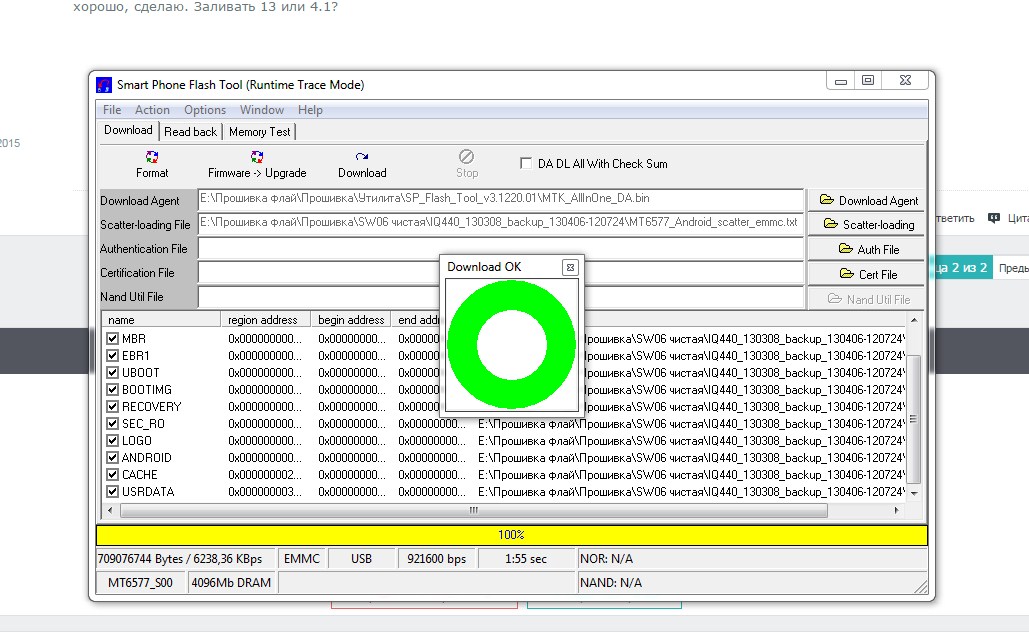Screen dimensions: 1029x632
Task: Switch to the Memory Test tab
Action: coord(260,131)
